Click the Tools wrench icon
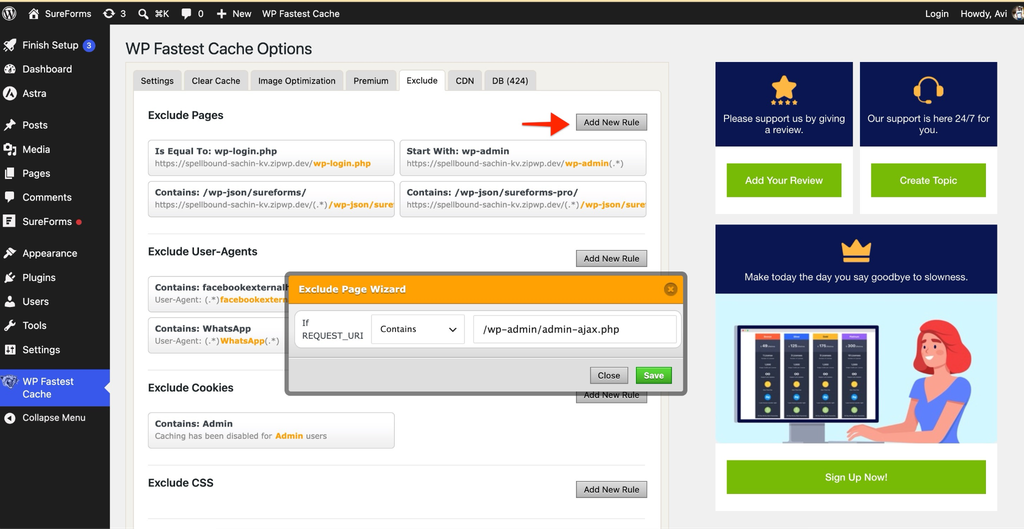1024x529 pixels. [x=10, y=325]
